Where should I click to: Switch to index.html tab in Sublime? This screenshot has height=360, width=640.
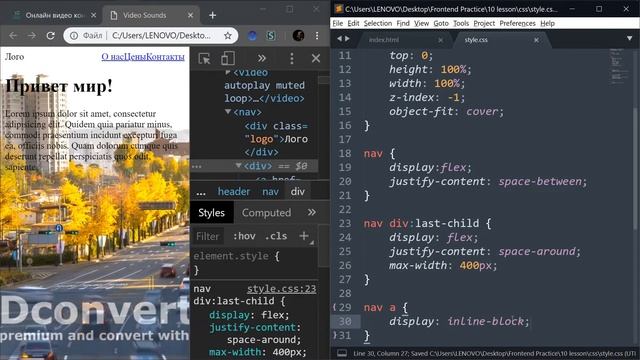pyautogui.click(x=384, y=40)
